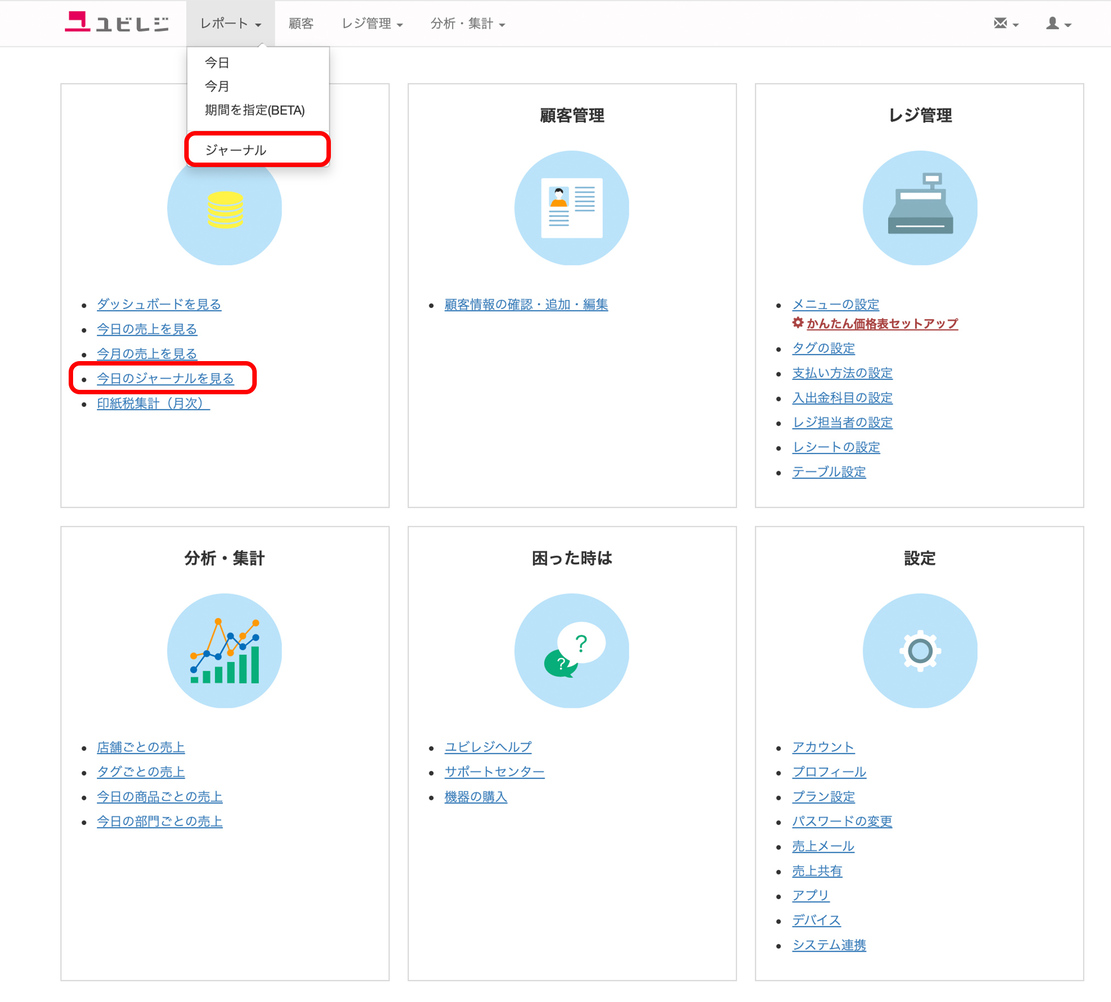Click the 顧客管理 card heading
The image size is (1111, 1002).
pos(572,116)
